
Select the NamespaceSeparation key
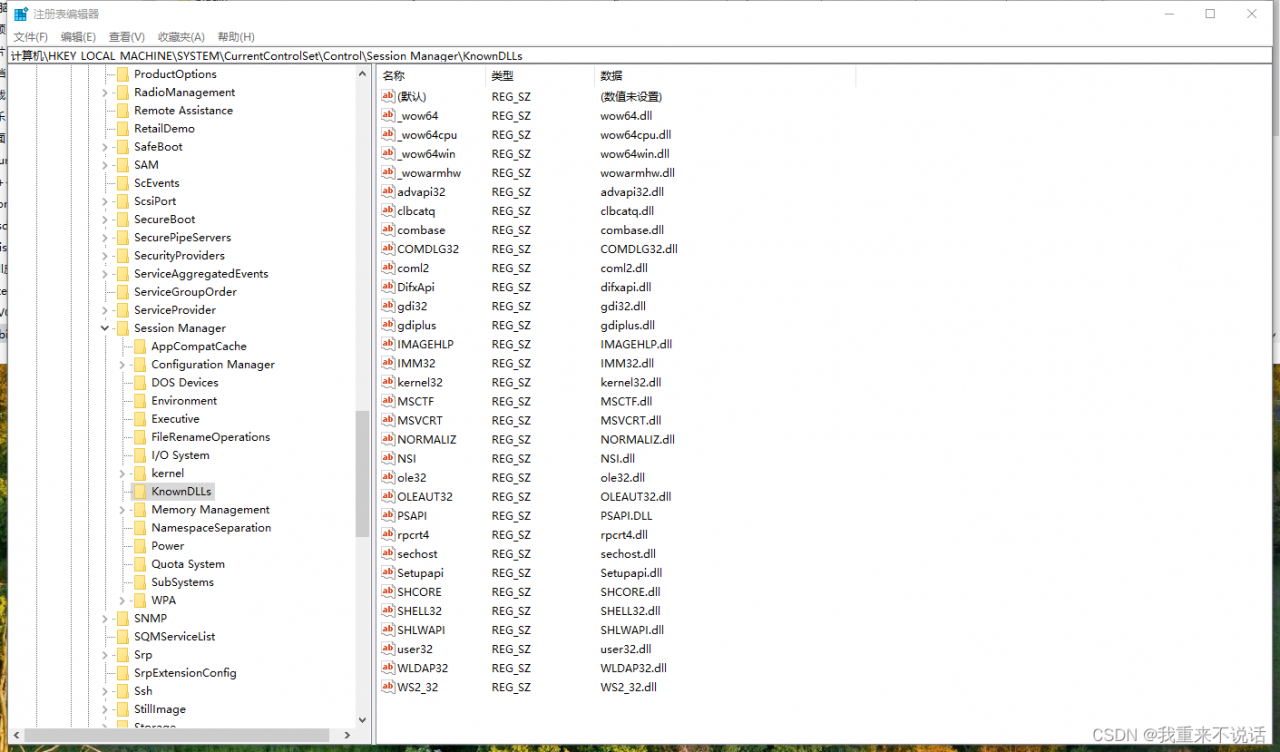(211, 528)
